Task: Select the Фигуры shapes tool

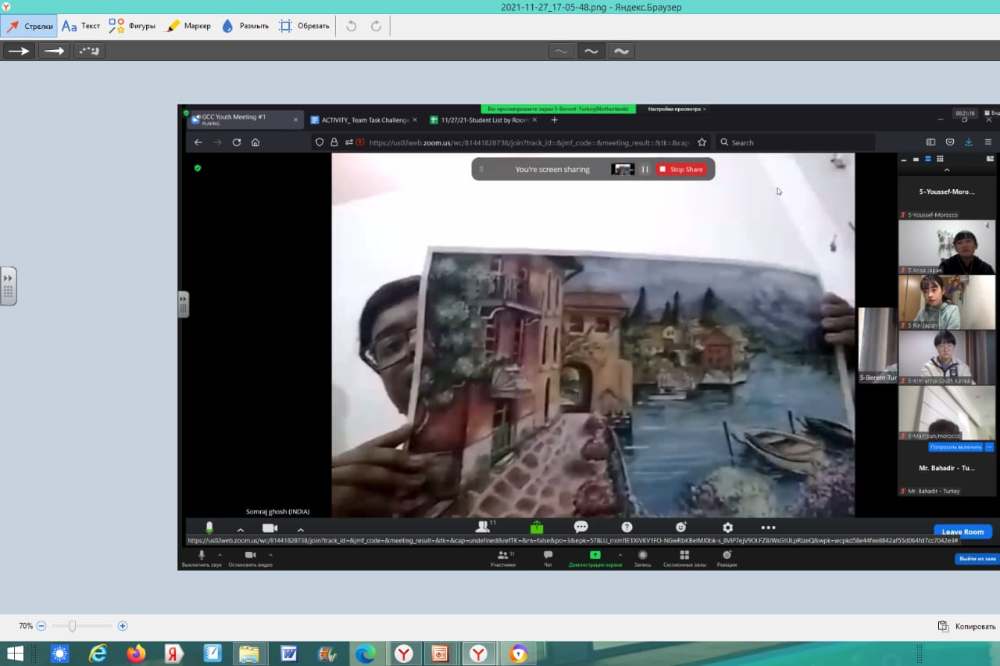Action: [132, 26]
